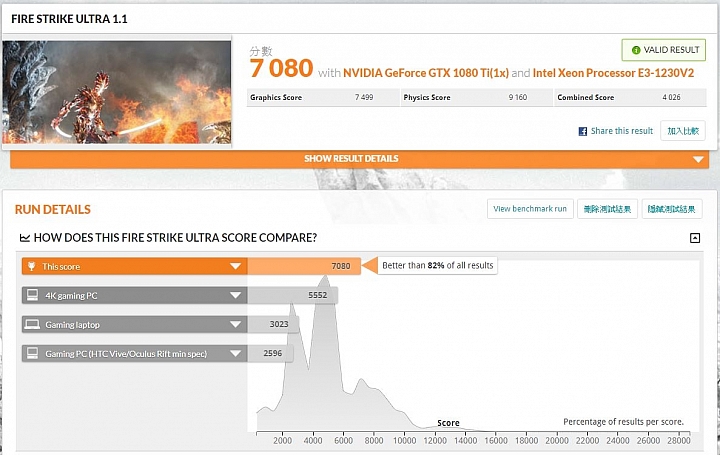Click the 28000 tick label on chart axis
Image resolution: width=720 pixels, height=455 pixels.
coord(679,440)
